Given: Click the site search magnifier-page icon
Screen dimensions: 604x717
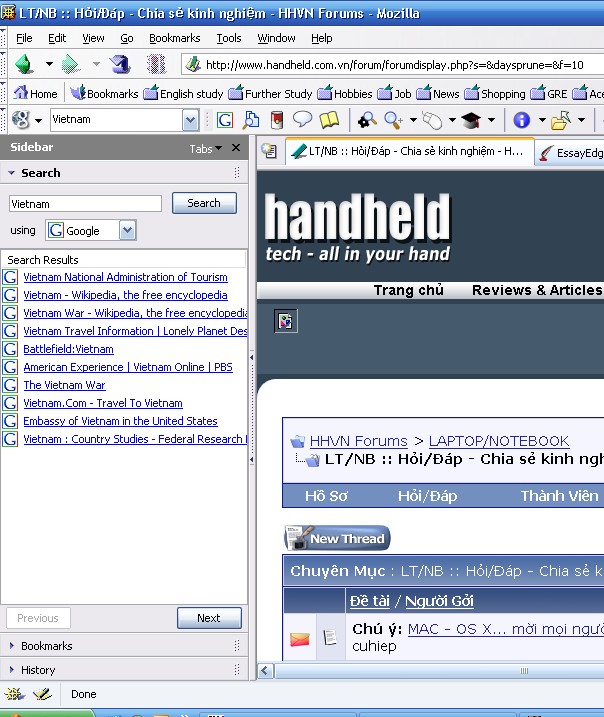Looking at the screenshot, I should (251, 120).
